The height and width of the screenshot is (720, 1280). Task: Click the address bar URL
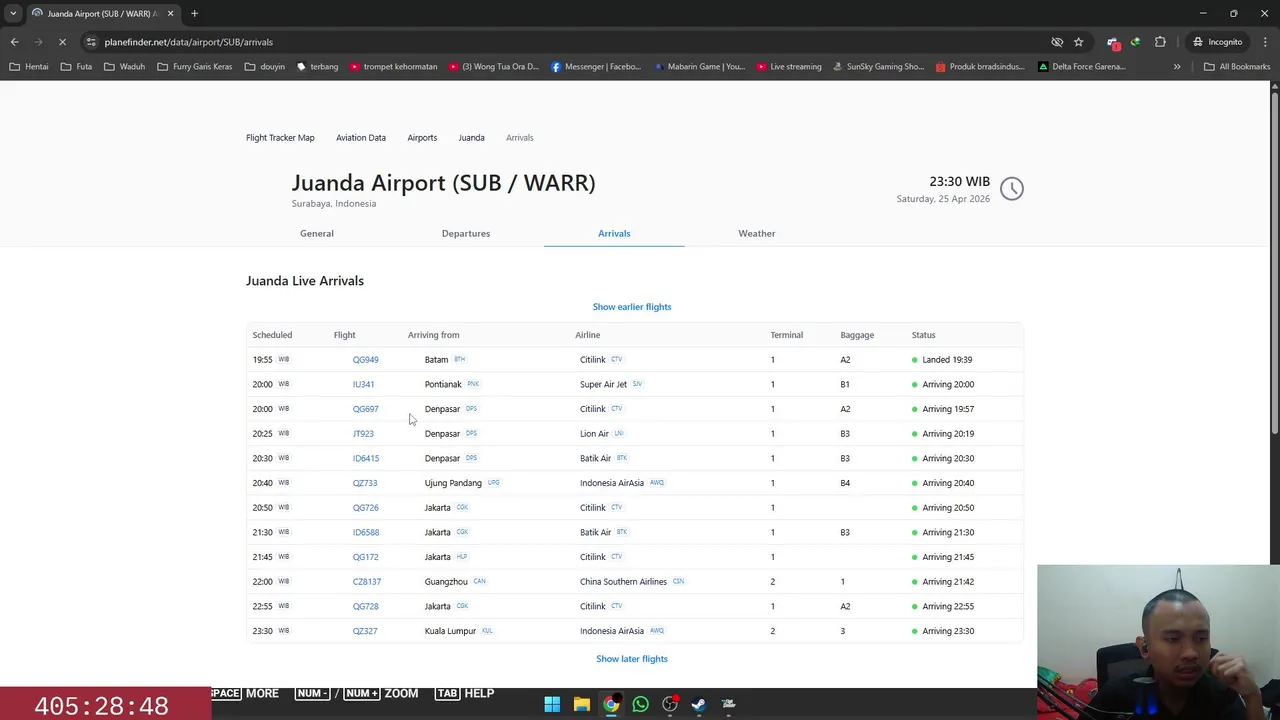(188, 42)
